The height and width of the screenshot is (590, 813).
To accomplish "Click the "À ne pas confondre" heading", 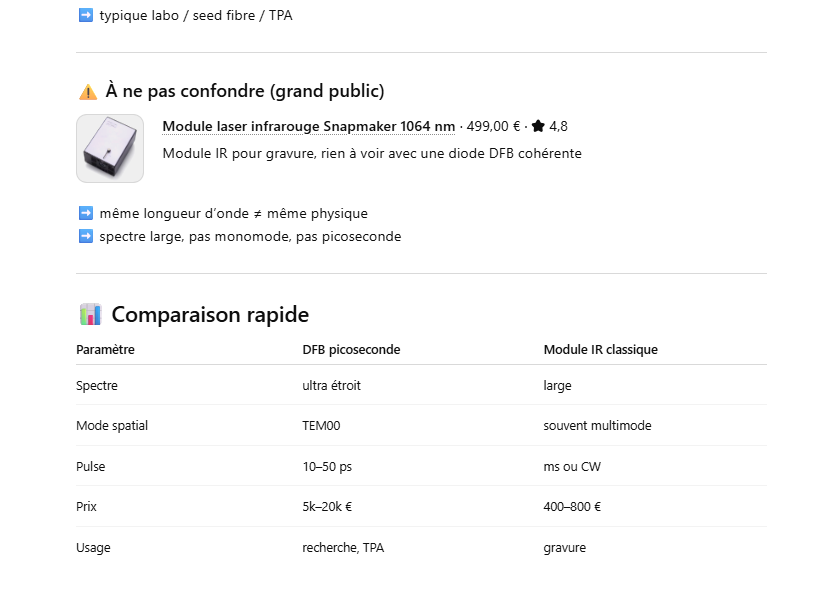I will tap(244, 92).
